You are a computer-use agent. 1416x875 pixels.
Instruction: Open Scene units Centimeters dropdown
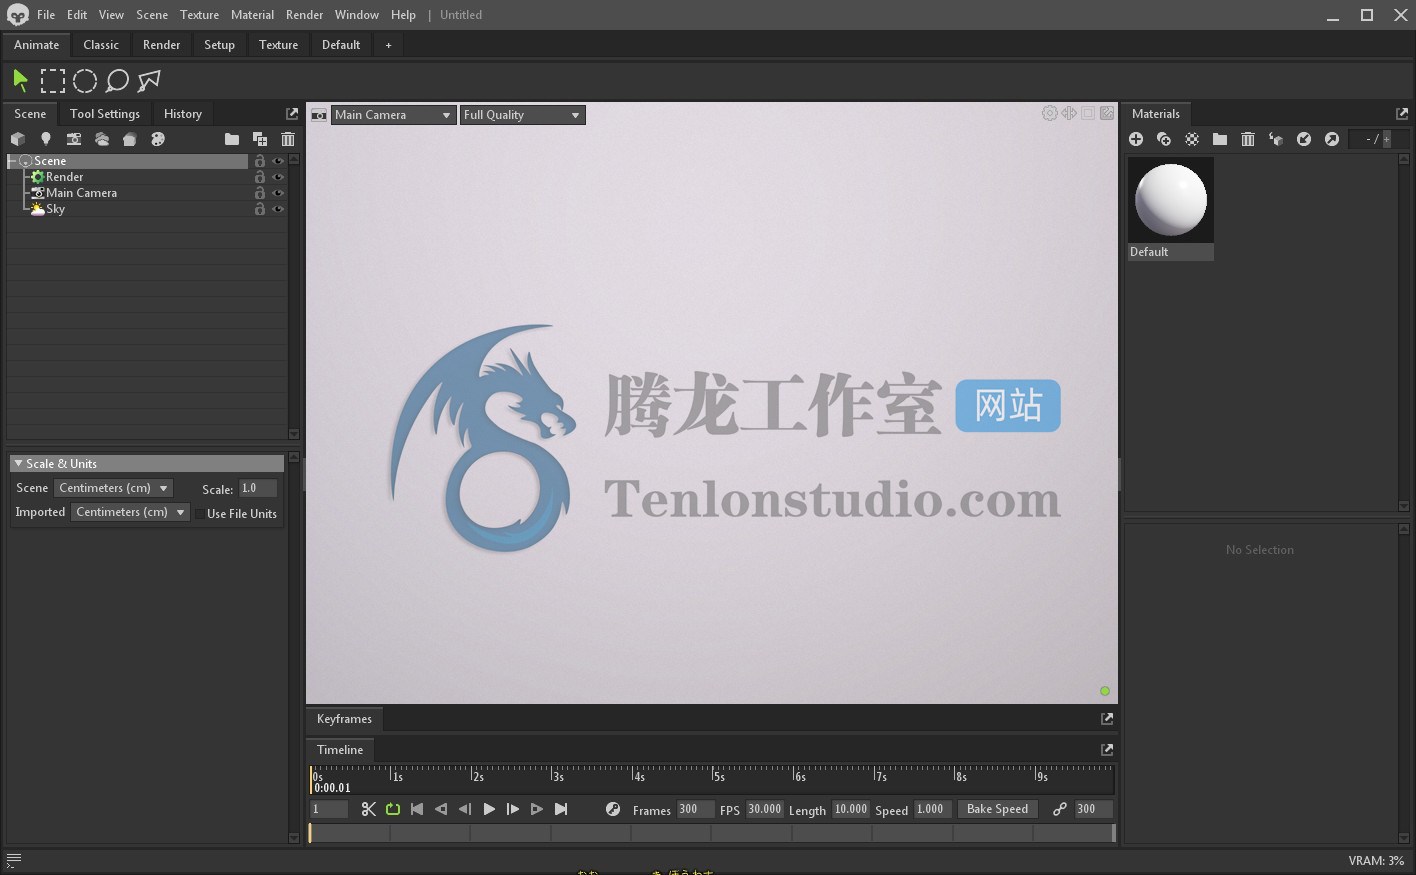click(113, 488)
